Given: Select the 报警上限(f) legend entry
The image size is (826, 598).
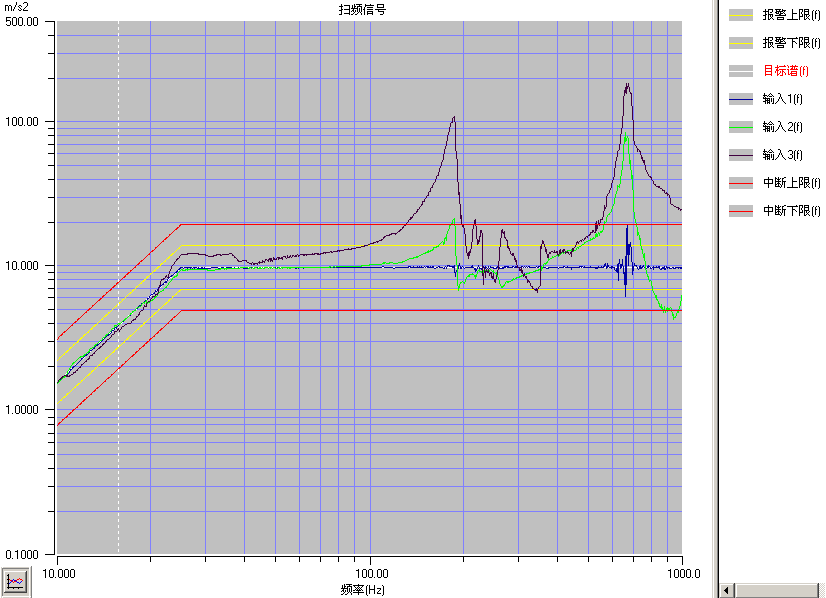Looking at the screenshot, I should [791, 15].
